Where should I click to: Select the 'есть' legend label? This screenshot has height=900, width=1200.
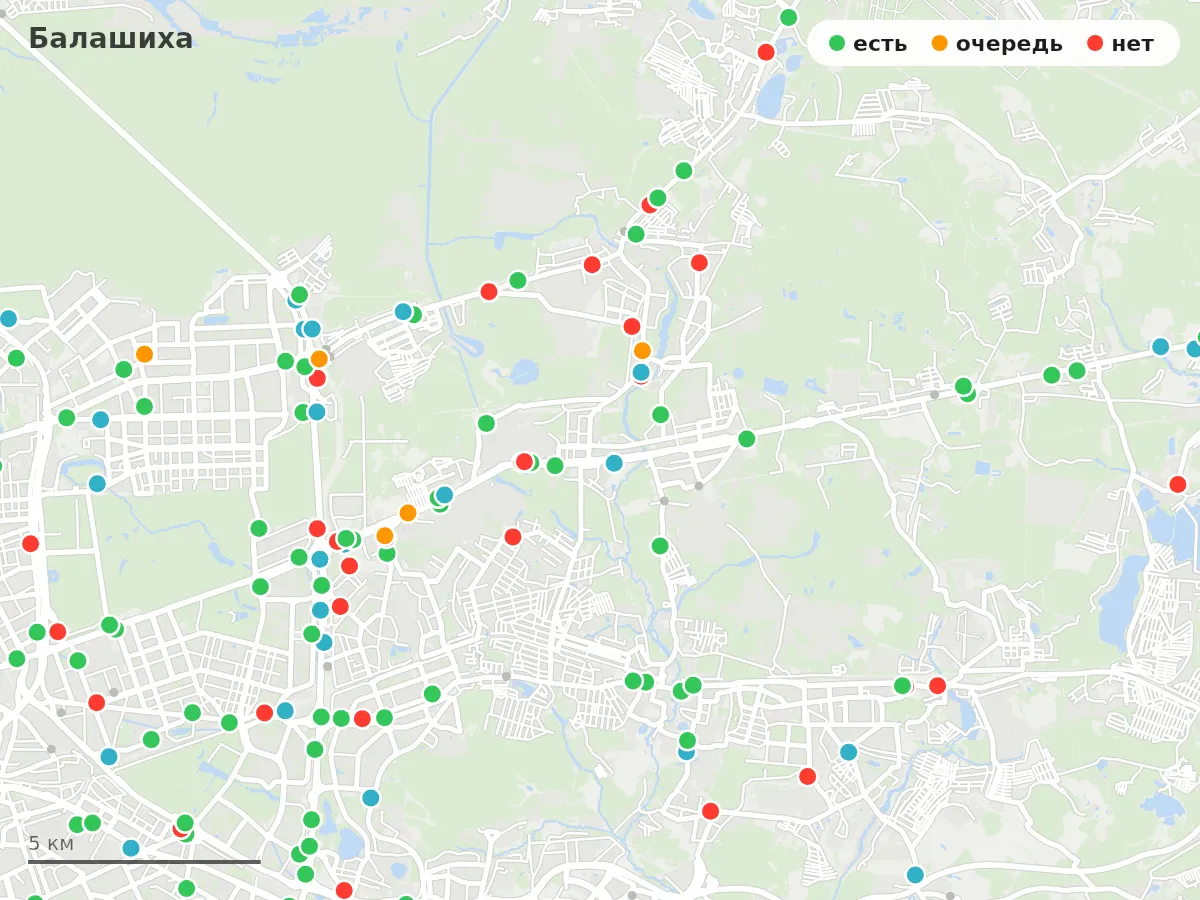pyautogui.click(x=880, y=43)
